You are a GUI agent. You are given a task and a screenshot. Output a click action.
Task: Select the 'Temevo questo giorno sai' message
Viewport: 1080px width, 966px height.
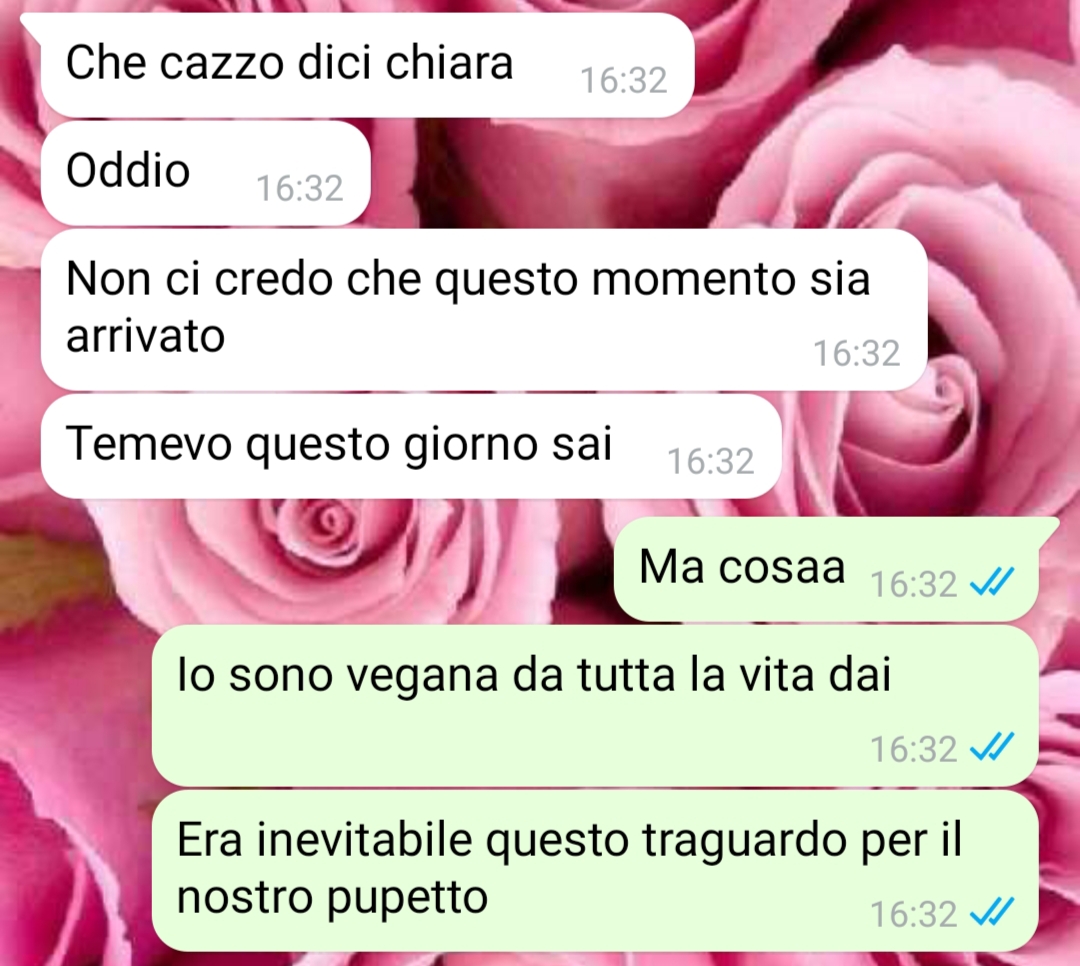(x=411, y=446)
